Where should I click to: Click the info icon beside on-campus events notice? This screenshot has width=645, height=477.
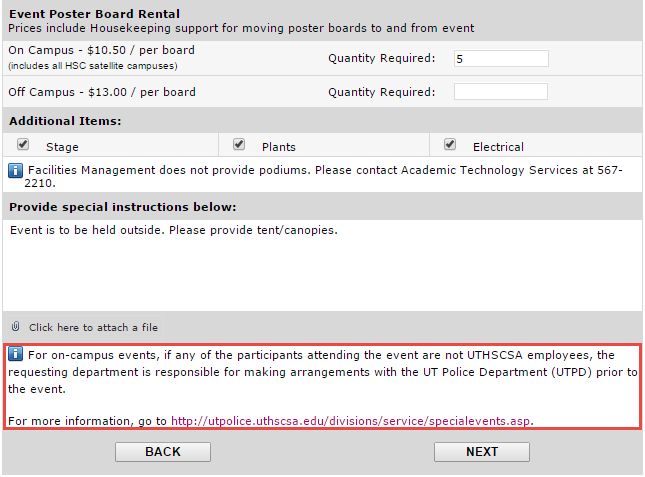(x=16, y=355)
